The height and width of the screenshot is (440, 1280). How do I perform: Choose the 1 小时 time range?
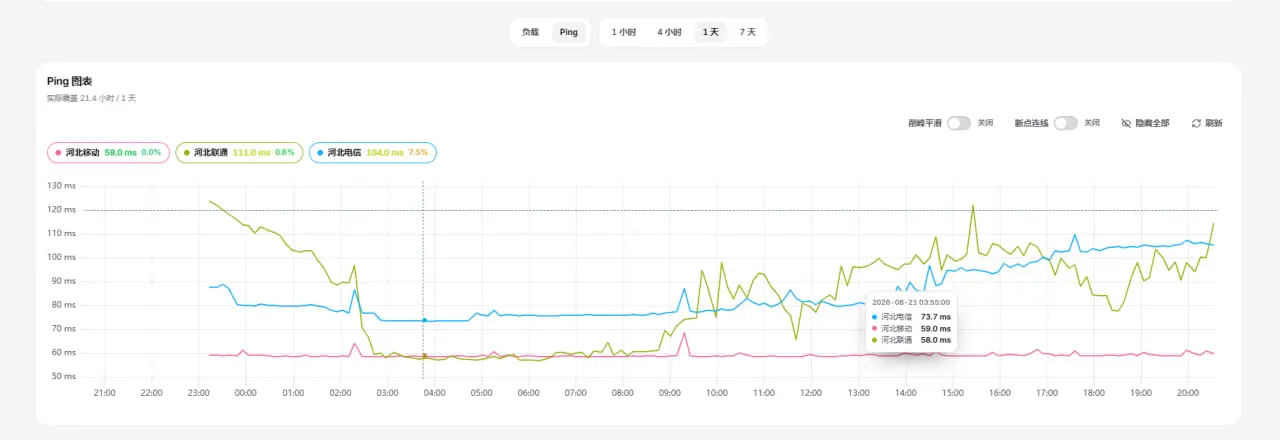click(624, 32)
